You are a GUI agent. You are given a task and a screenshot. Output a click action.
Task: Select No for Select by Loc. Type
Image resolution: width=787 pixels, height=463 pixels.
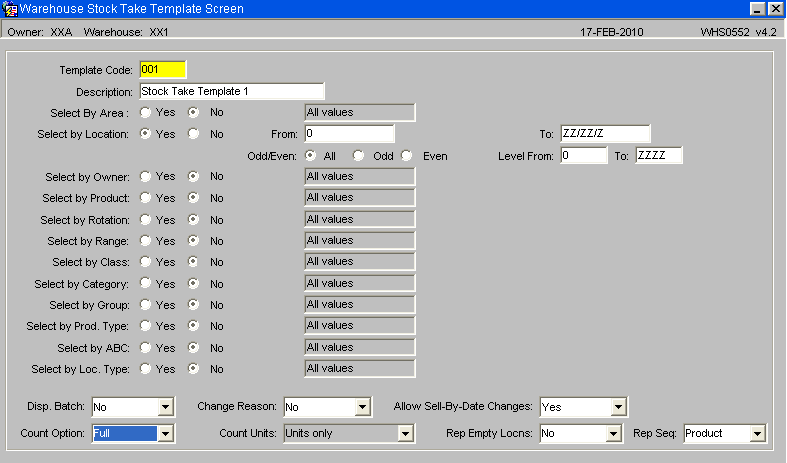point(193,369)
